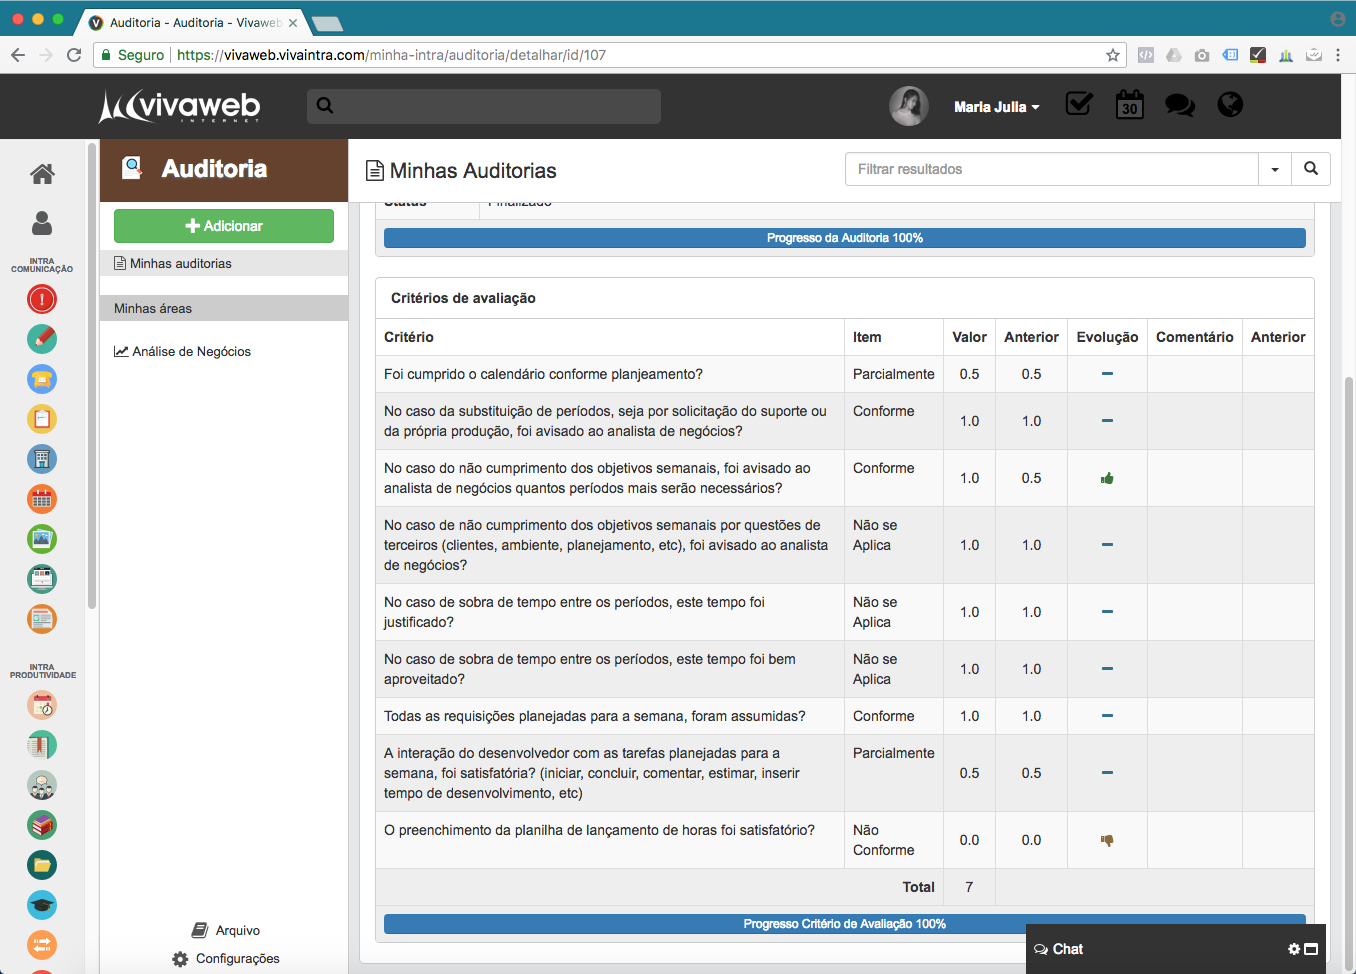Select Minhas auditorias in the side menu
Viewport: 1356px width, 974px height.
point(180,264)
